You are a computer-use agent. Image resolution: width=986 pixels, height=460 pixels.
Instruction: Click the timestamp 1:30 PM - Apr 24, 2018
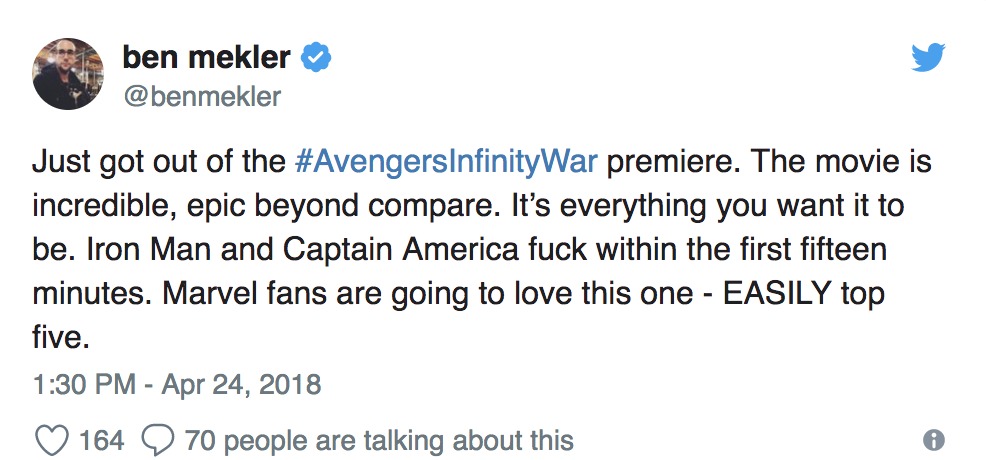click(x=176, y=384)
